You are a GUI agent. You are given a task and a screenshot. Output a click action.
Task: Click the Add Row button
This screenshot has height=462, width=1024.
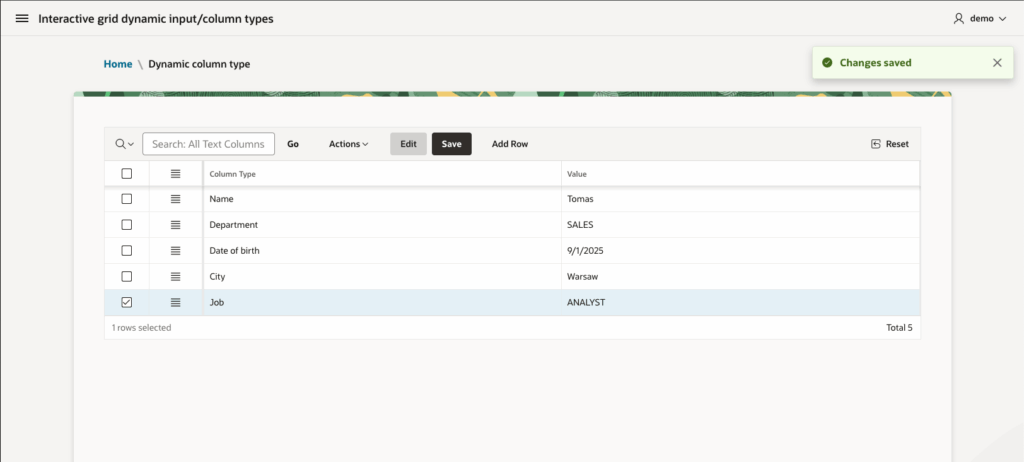509,144
